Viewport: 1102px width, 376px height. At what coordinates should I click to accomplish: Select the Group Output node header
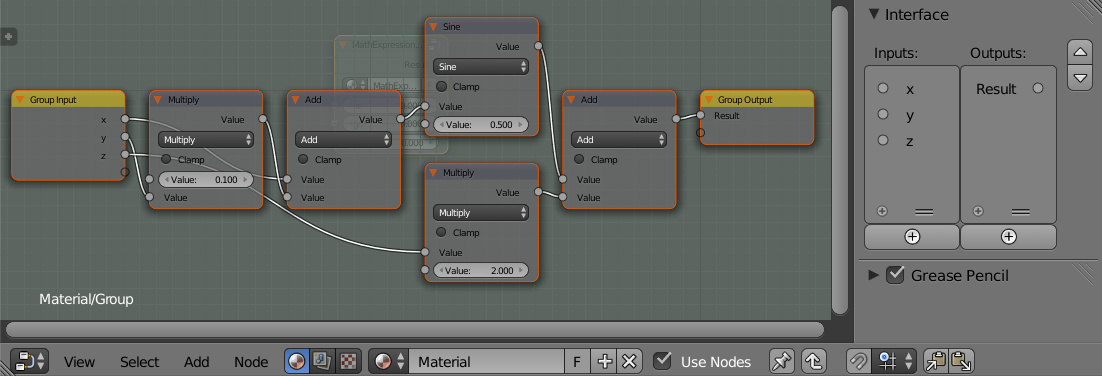(757, 100)
